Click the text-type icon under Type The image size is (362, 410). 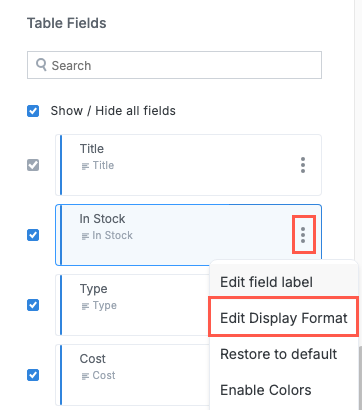click(85, 306)
